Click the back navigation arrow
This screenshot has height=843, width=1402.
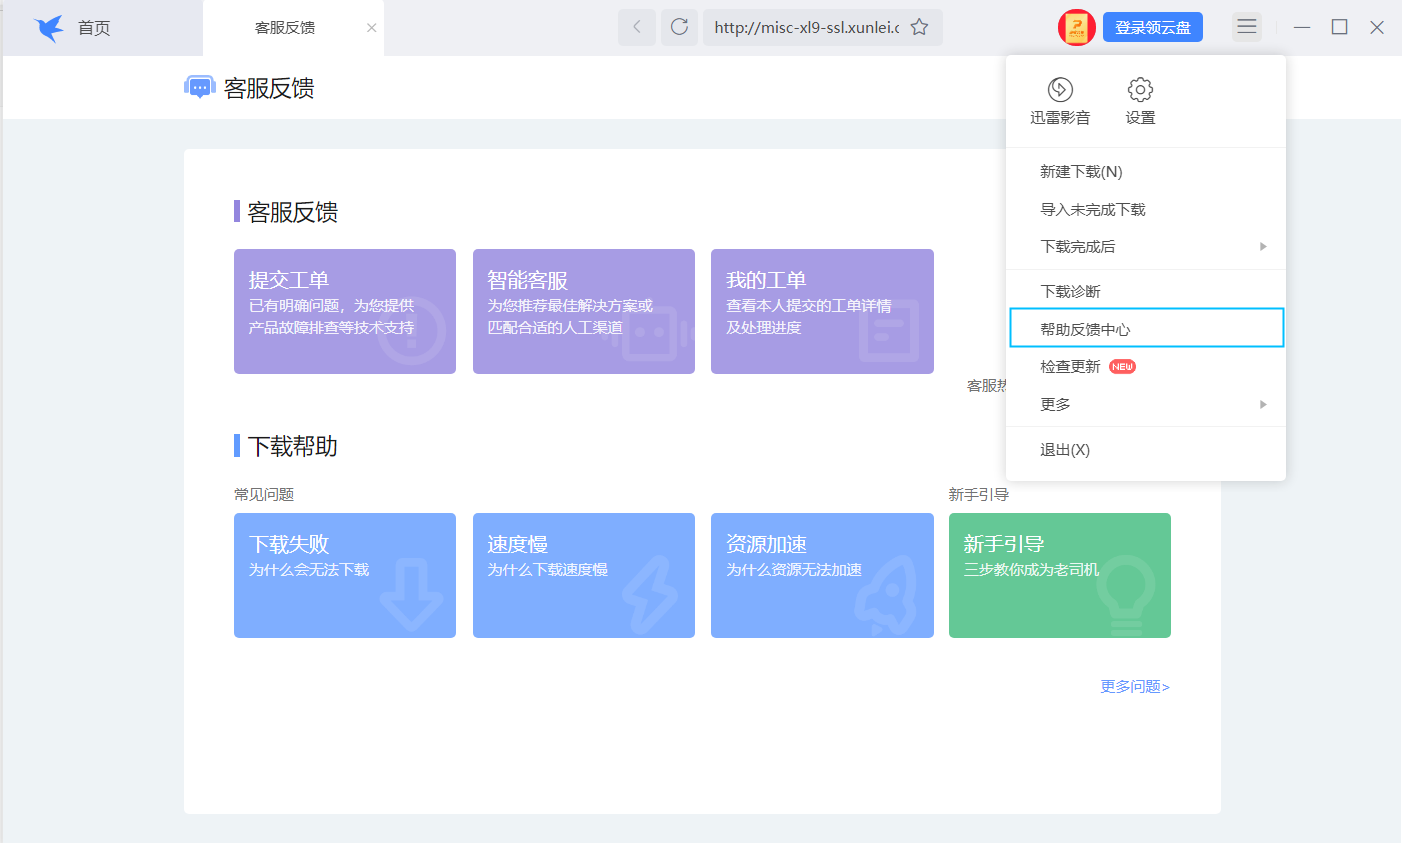(637, 27)
